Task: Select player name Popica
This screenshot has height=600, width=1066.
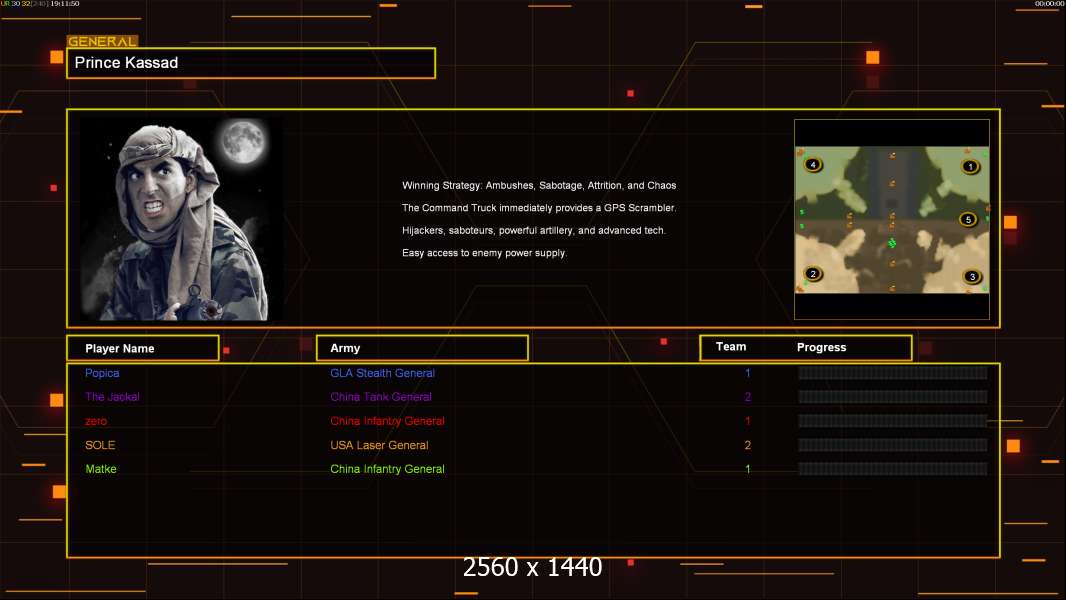Action: [102, 373]
